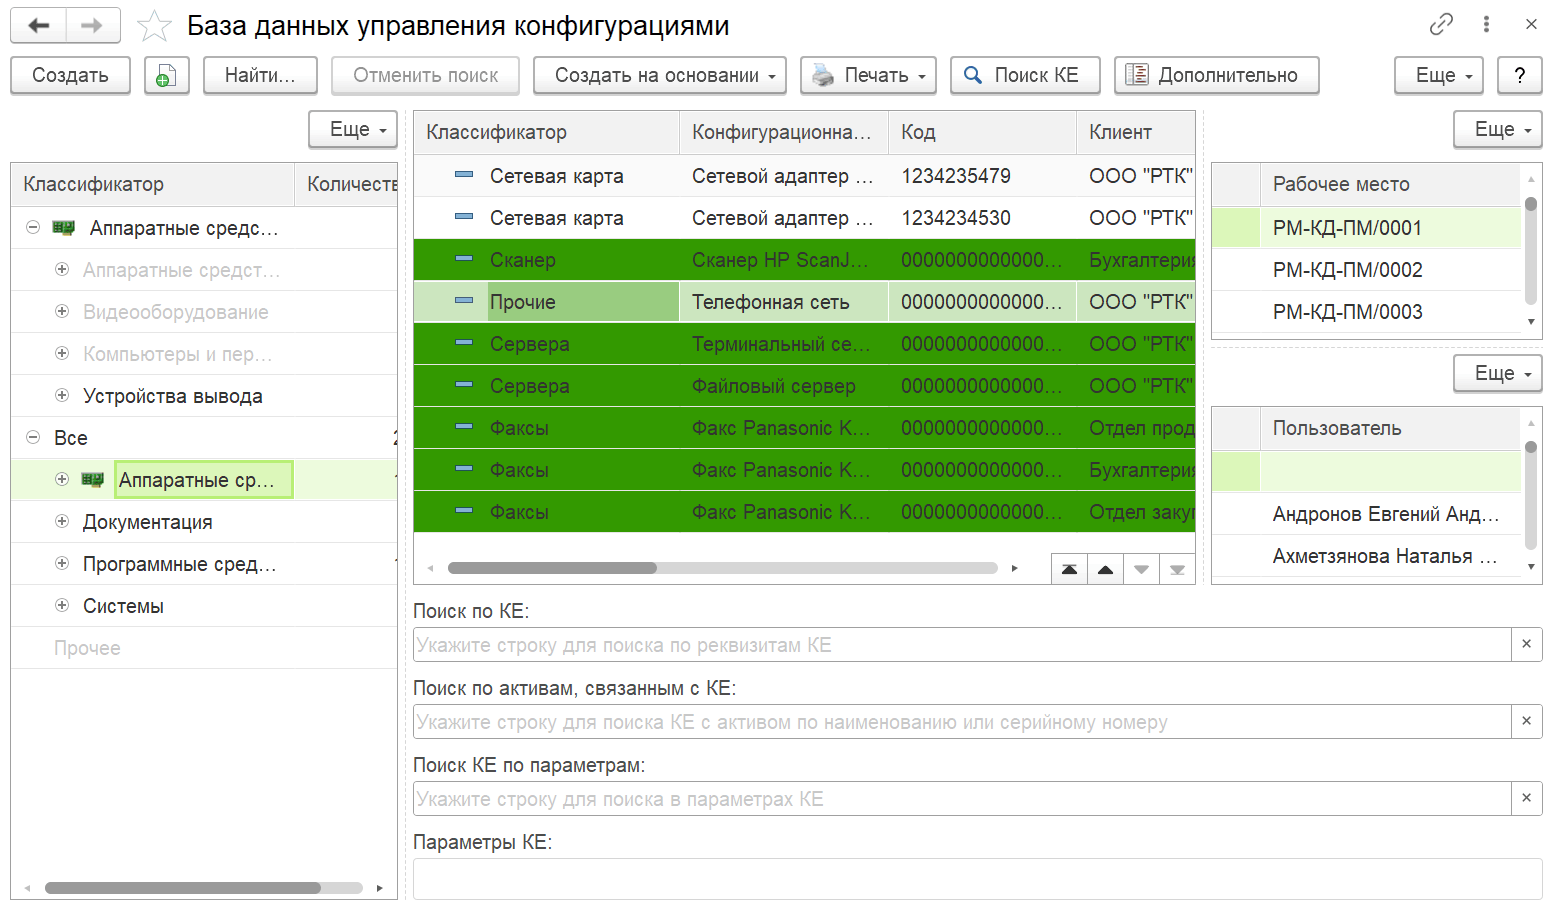Clear the parameter search field with X
The width and height of the screenshot is (1562, 914).
[1526, 799]
